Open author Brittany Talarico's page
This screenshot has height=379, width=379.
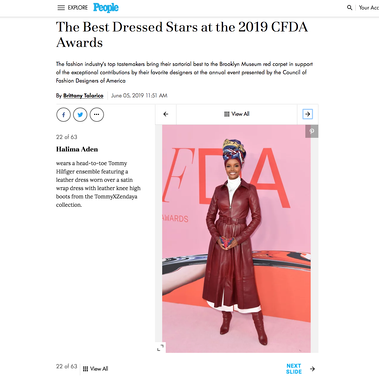coord(83,96)
